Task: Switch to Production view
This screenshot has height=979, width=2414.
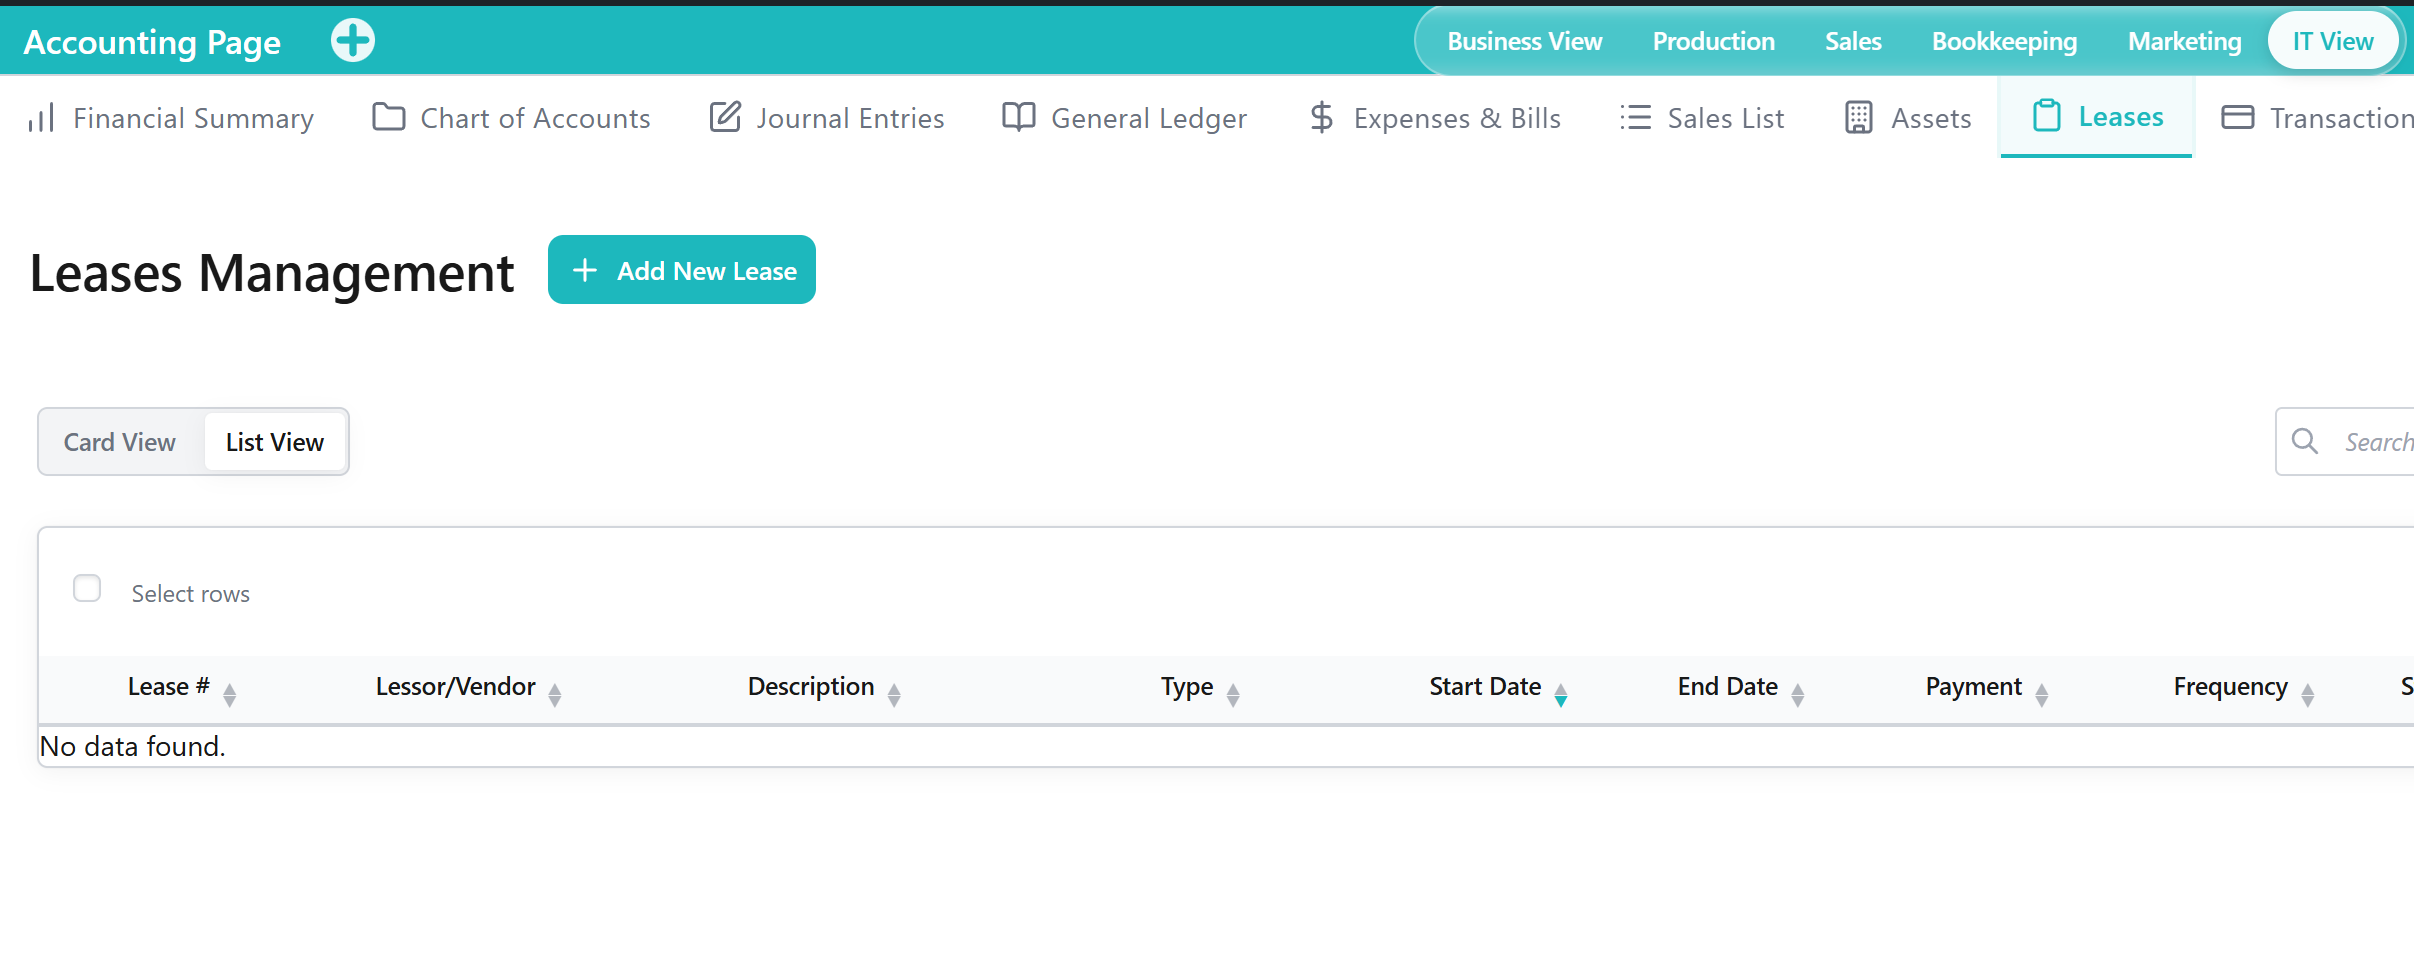Action: 1714,41
